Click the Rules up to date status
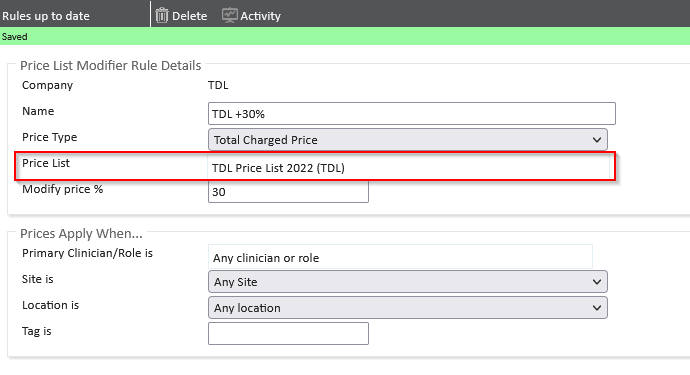Screen dimensions: 690x375 (46, 16)
